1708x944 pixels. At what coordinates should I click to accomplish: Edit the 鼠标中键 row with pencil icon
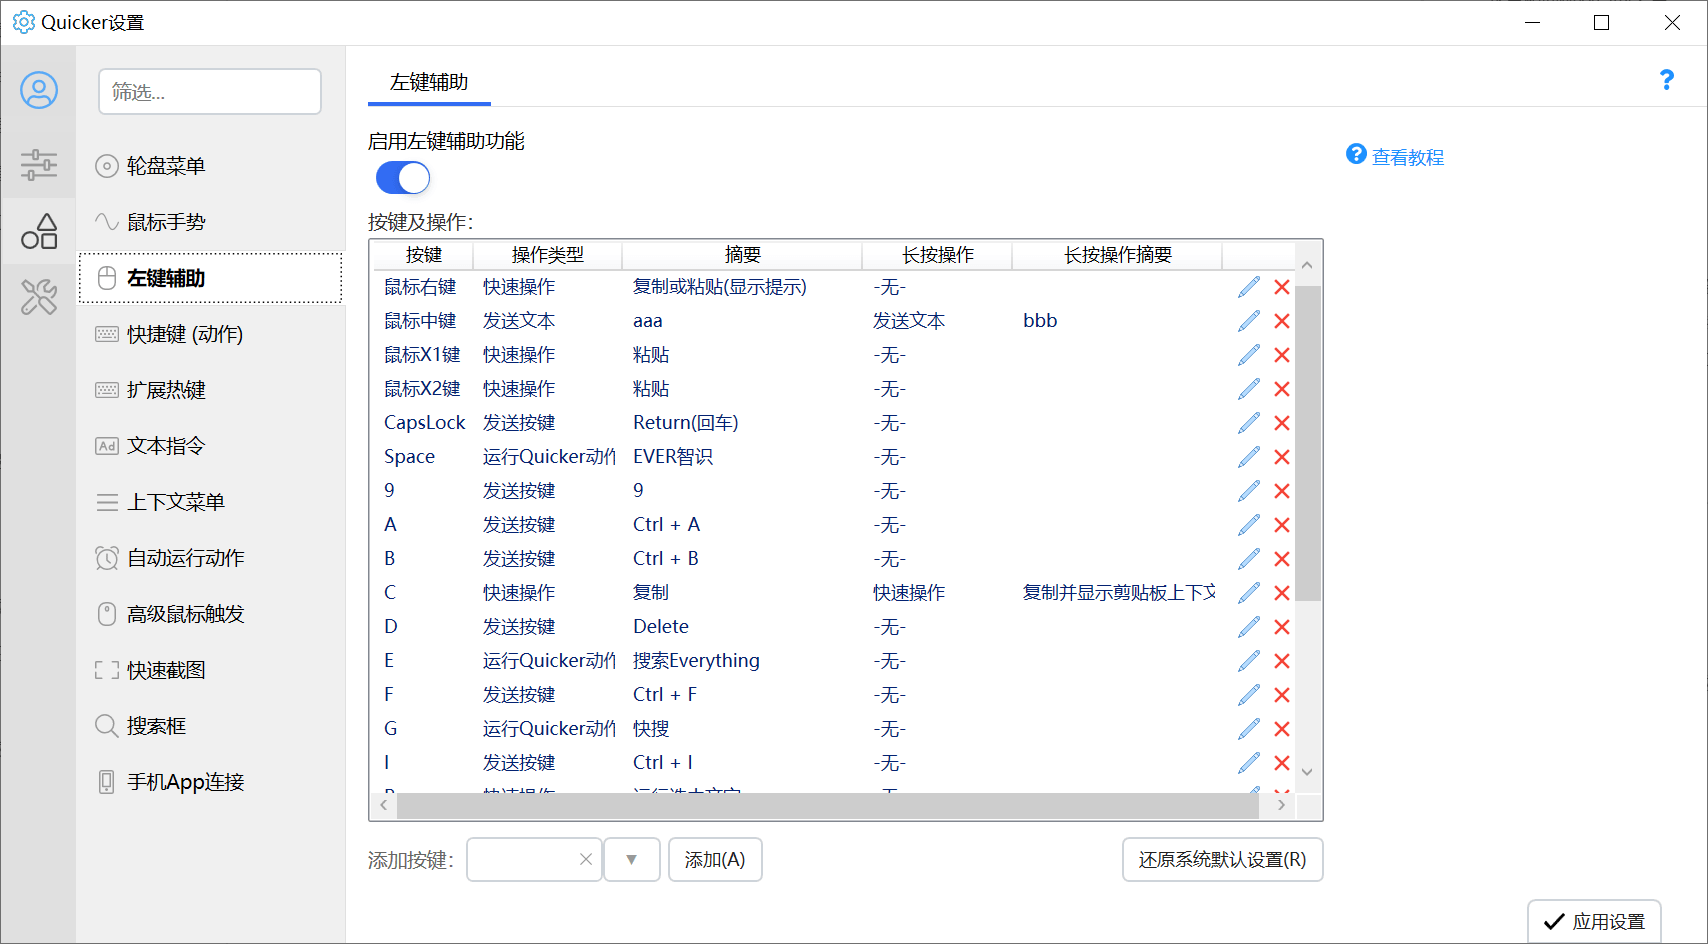1249,321
